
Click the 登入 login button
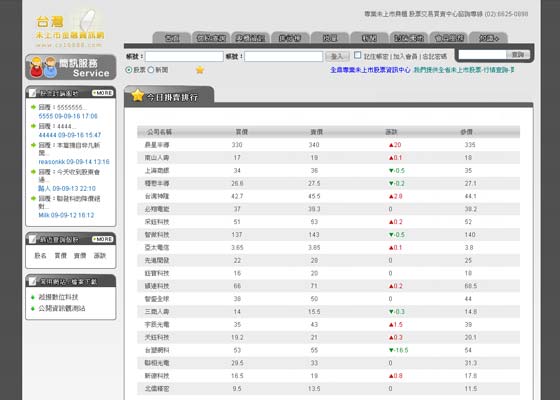(337, 56)
